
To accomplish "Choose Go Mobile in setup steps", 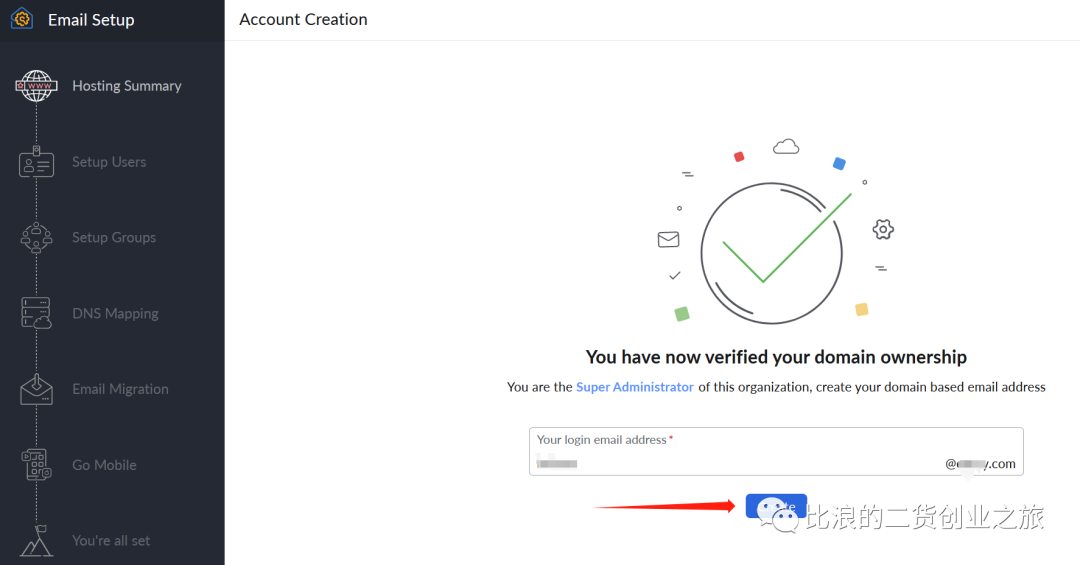I will [104, 465].
